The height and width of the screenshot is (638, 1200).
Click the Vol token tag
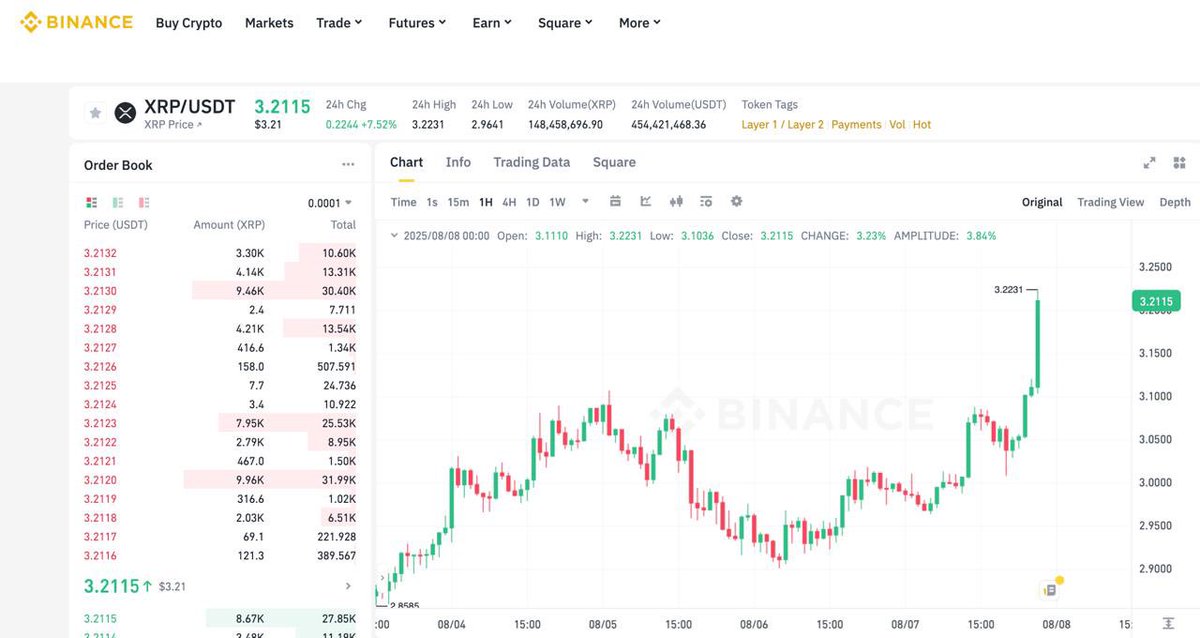pos(897,125)
